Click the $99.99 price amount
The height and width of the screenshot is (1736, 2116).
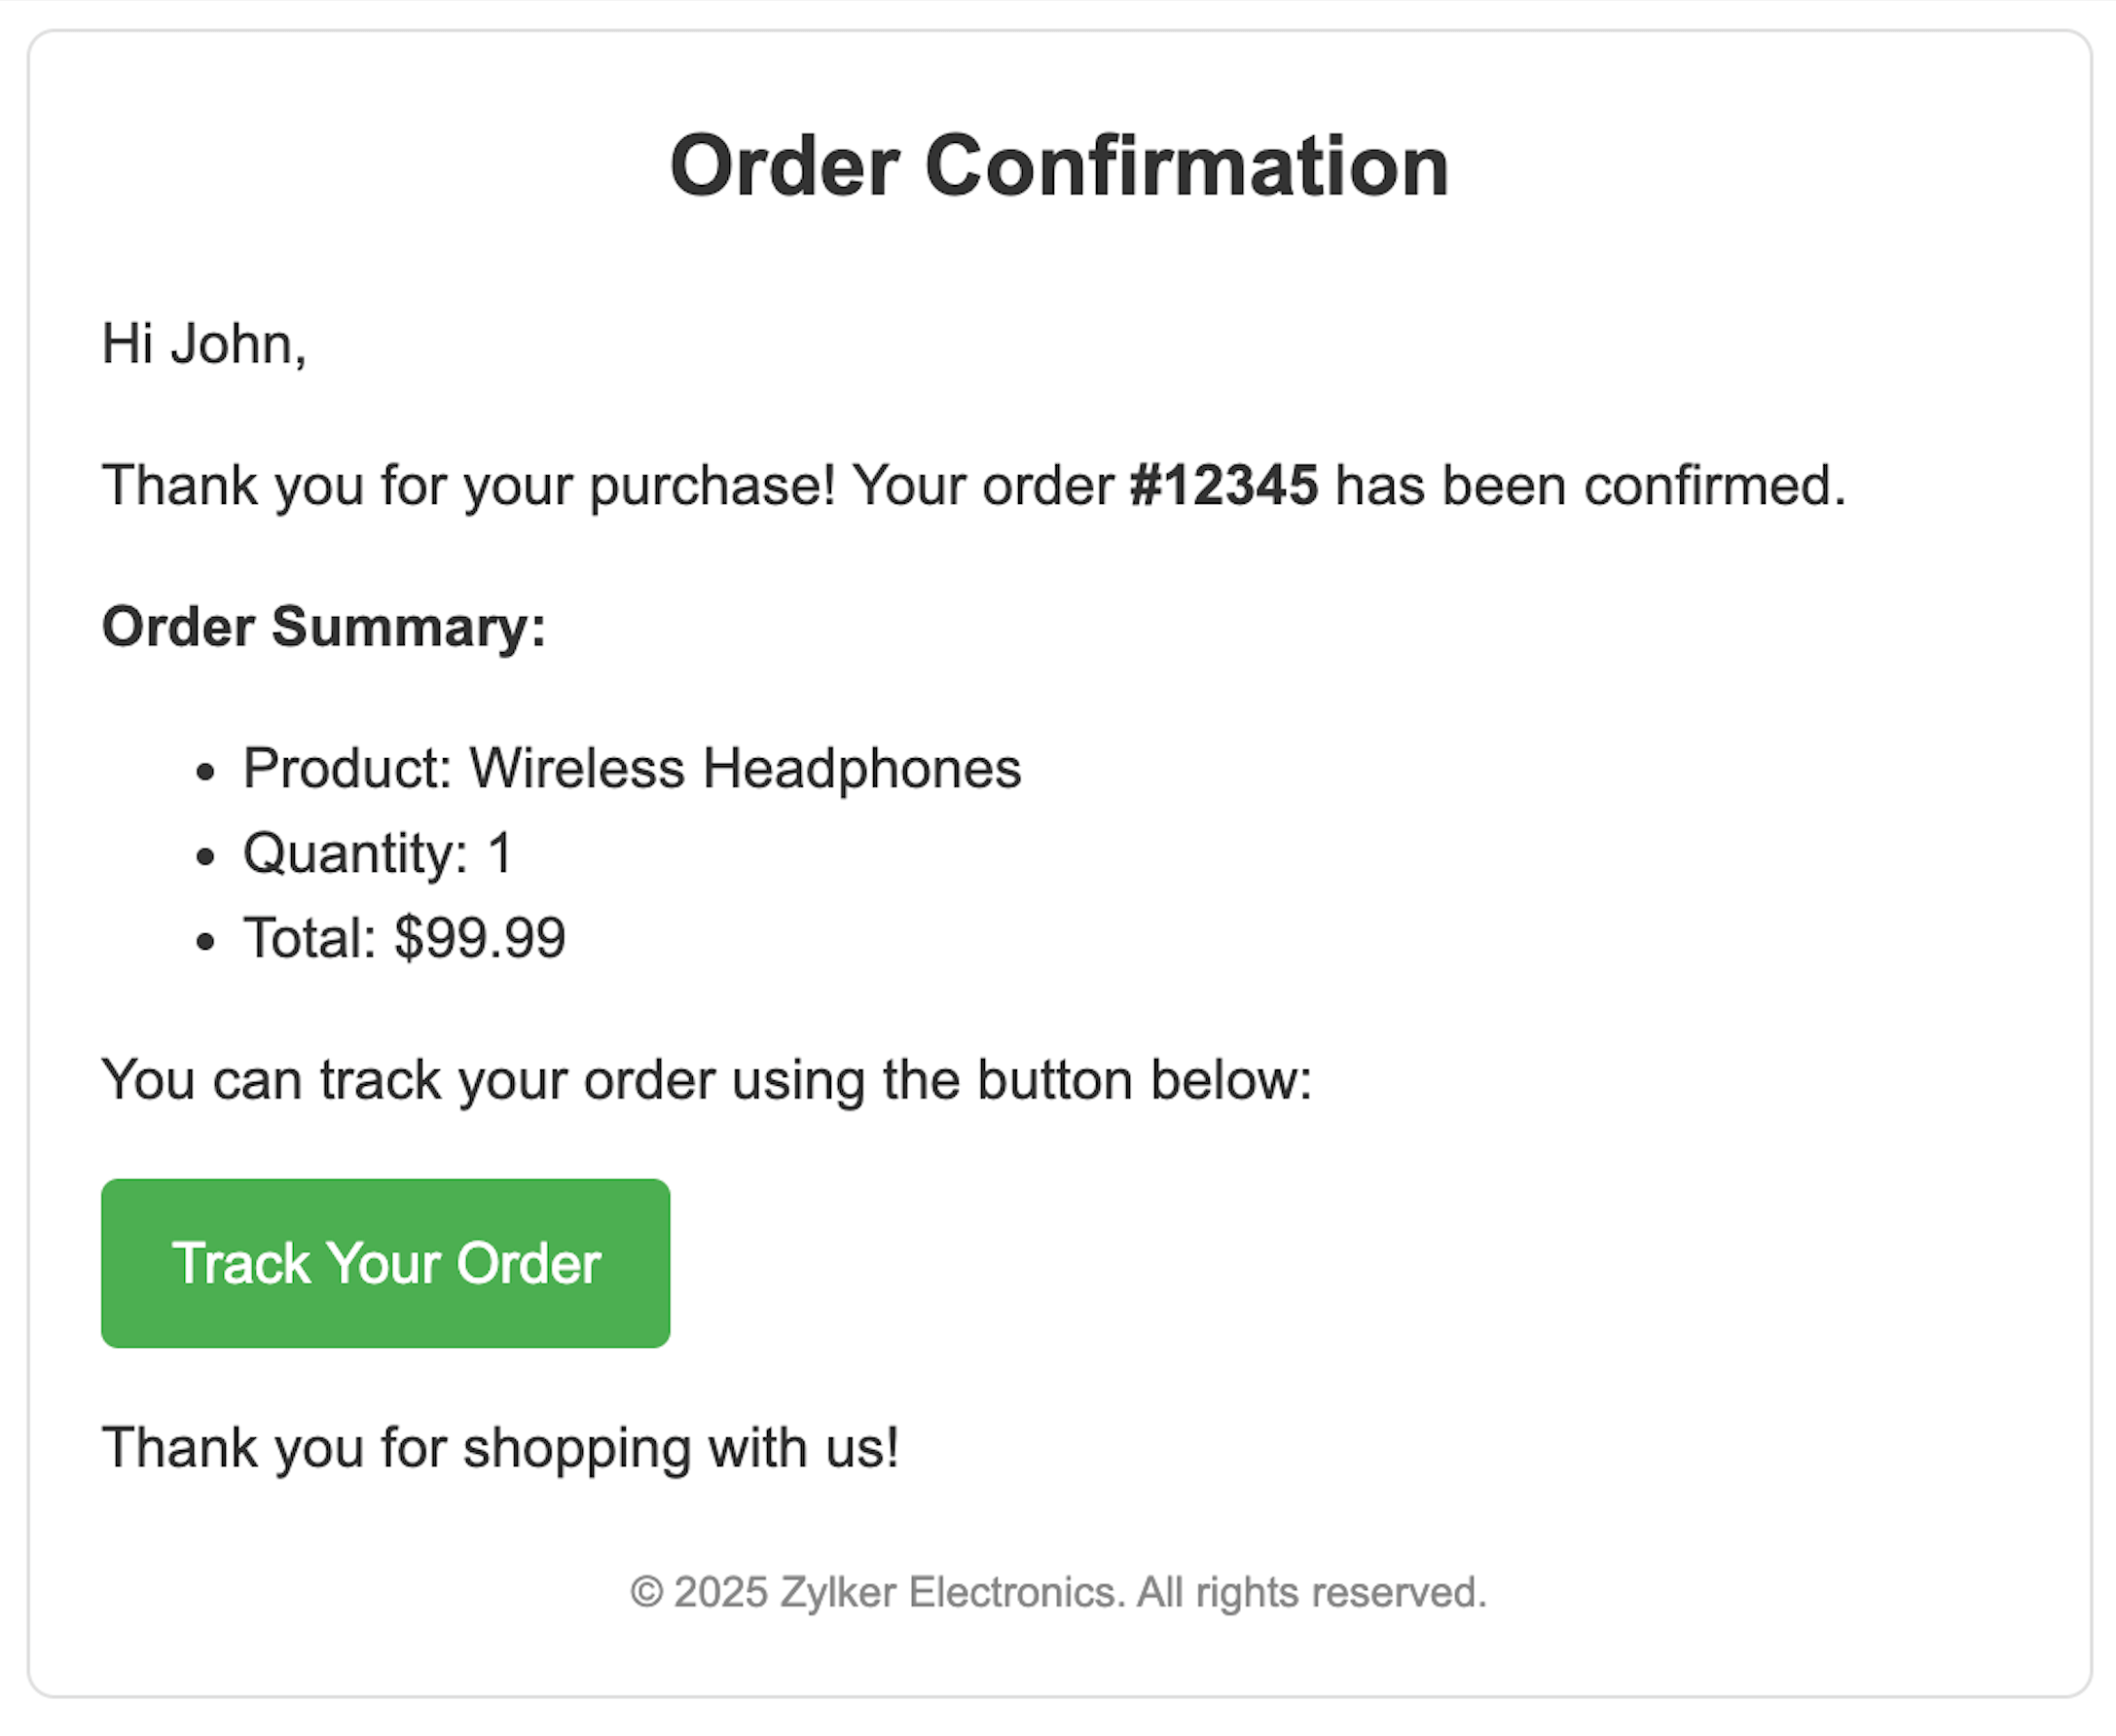point(480,938)
